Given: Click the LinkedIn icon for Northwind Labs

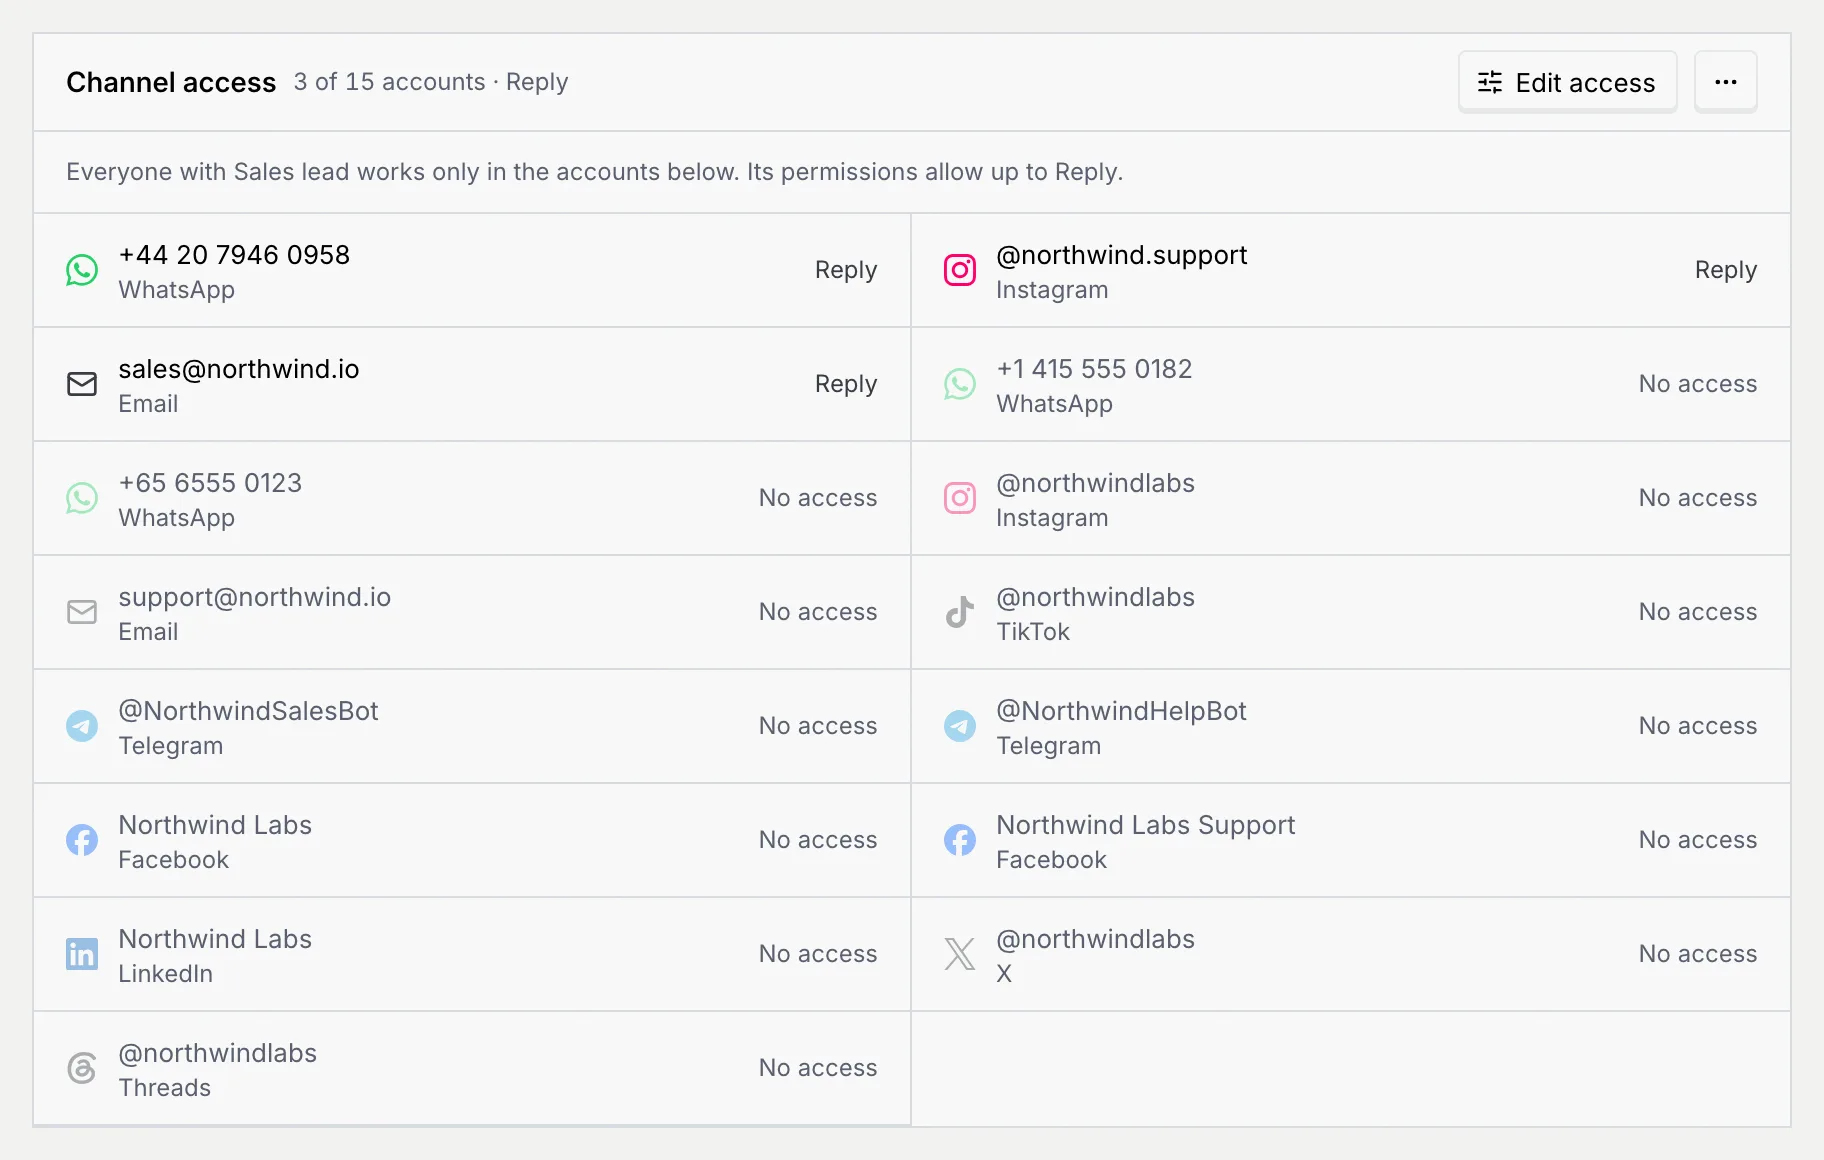Looking at the screenshot, I should point(82,954).
